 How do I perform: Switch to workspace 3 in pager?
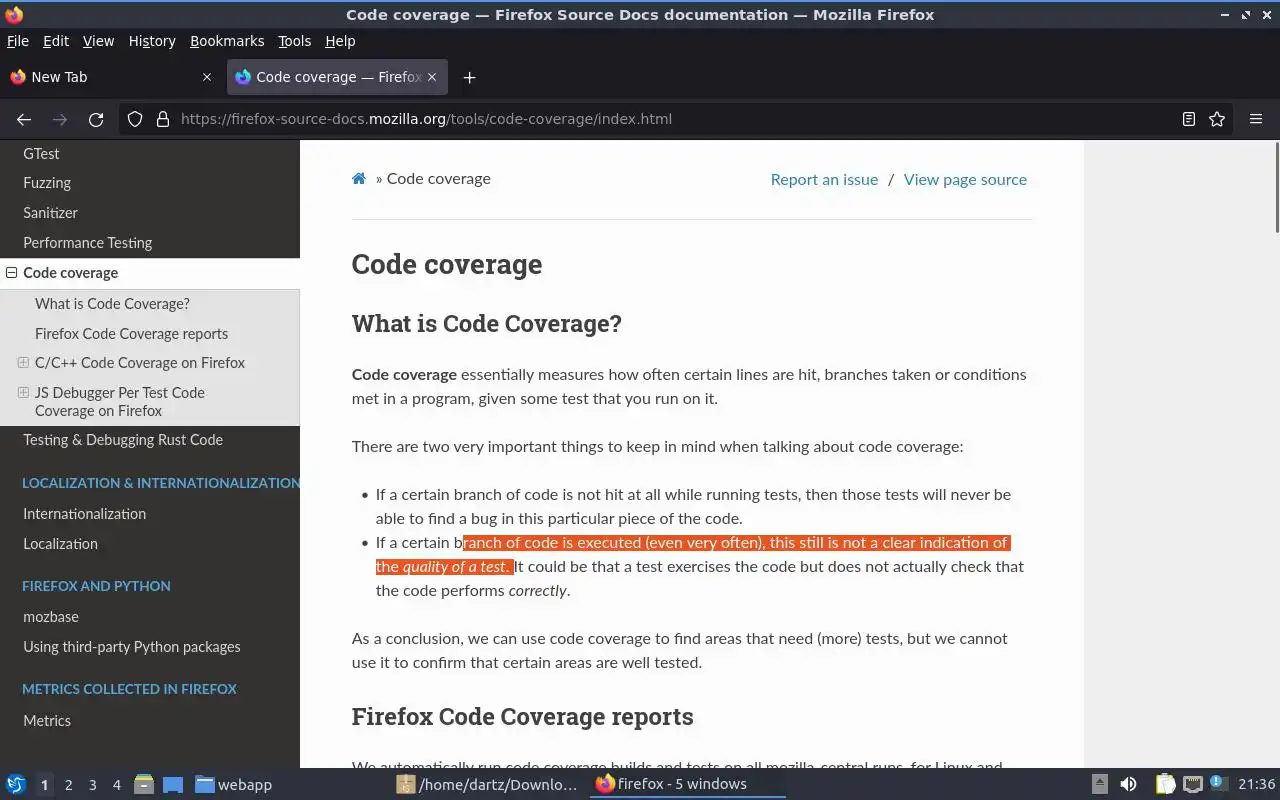click(92, 785)
